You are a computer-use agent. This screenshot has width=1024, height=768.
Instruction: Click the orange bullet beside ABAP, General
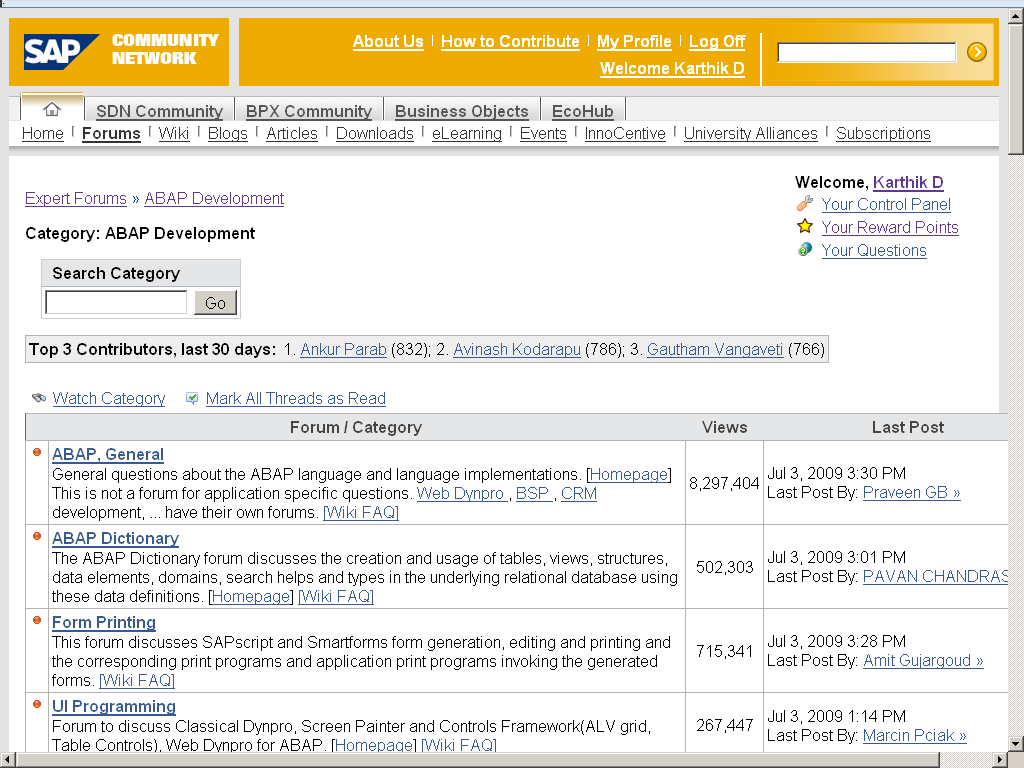[38, 453]
